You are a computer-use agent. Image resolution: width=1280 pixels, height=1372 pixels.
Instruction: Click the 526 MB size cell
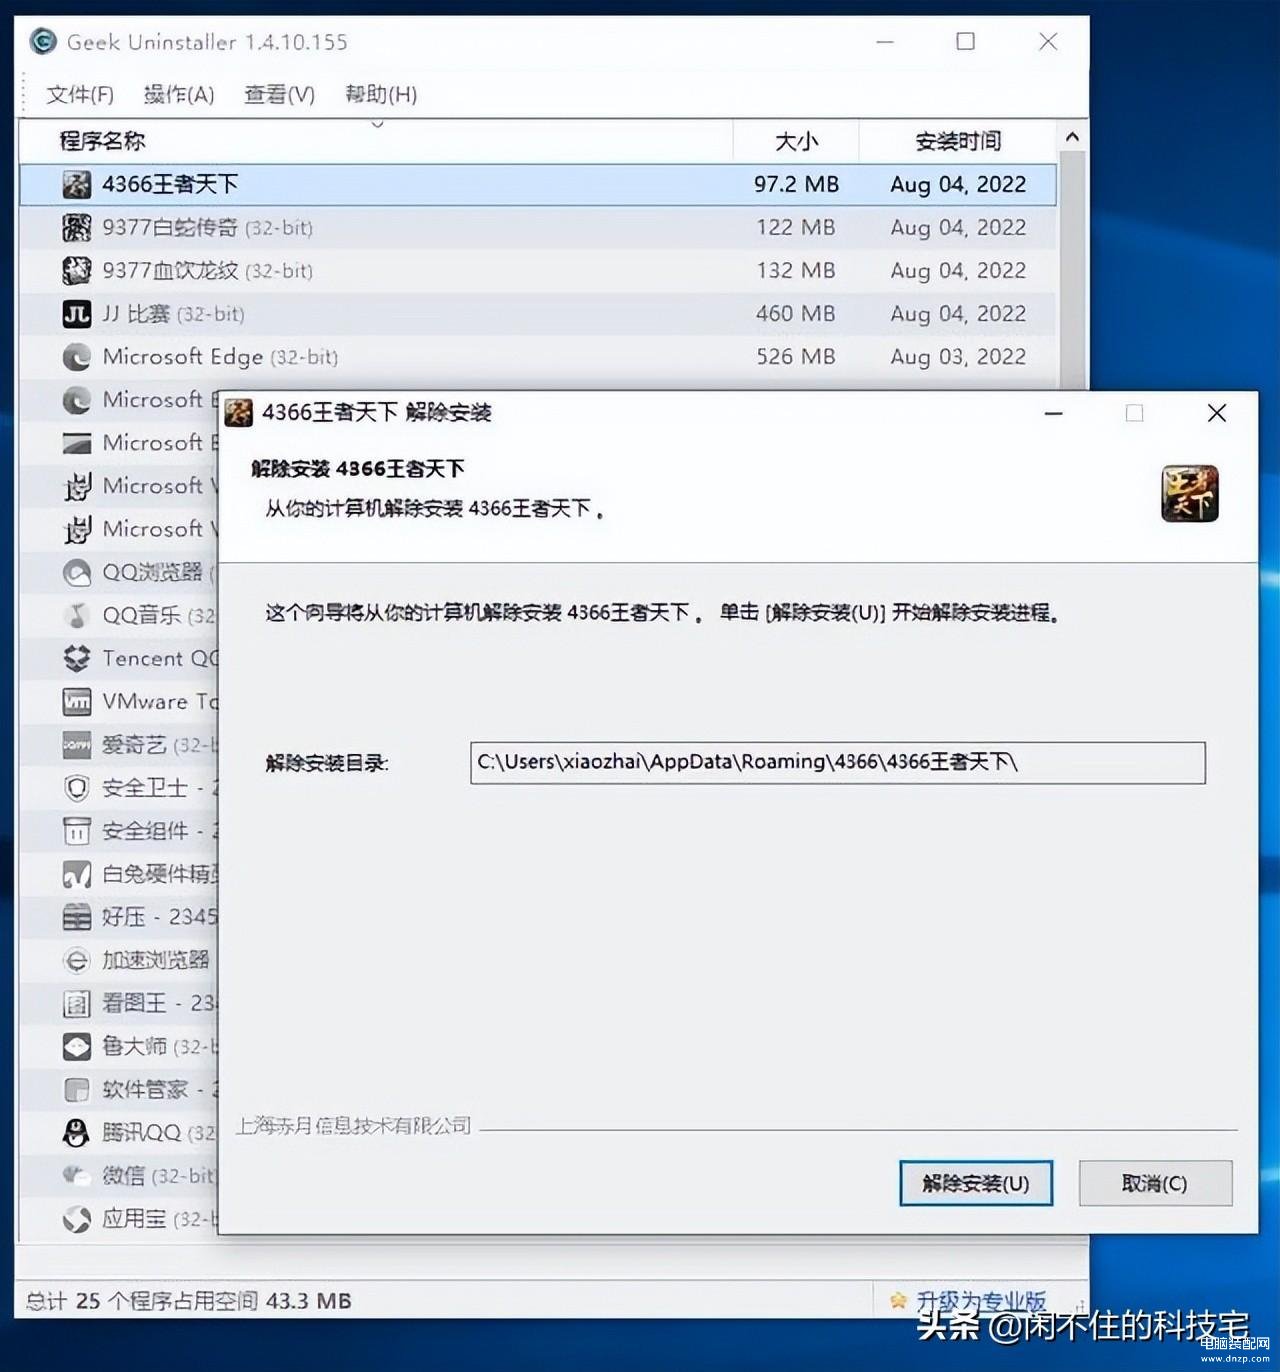coord(796,357)
